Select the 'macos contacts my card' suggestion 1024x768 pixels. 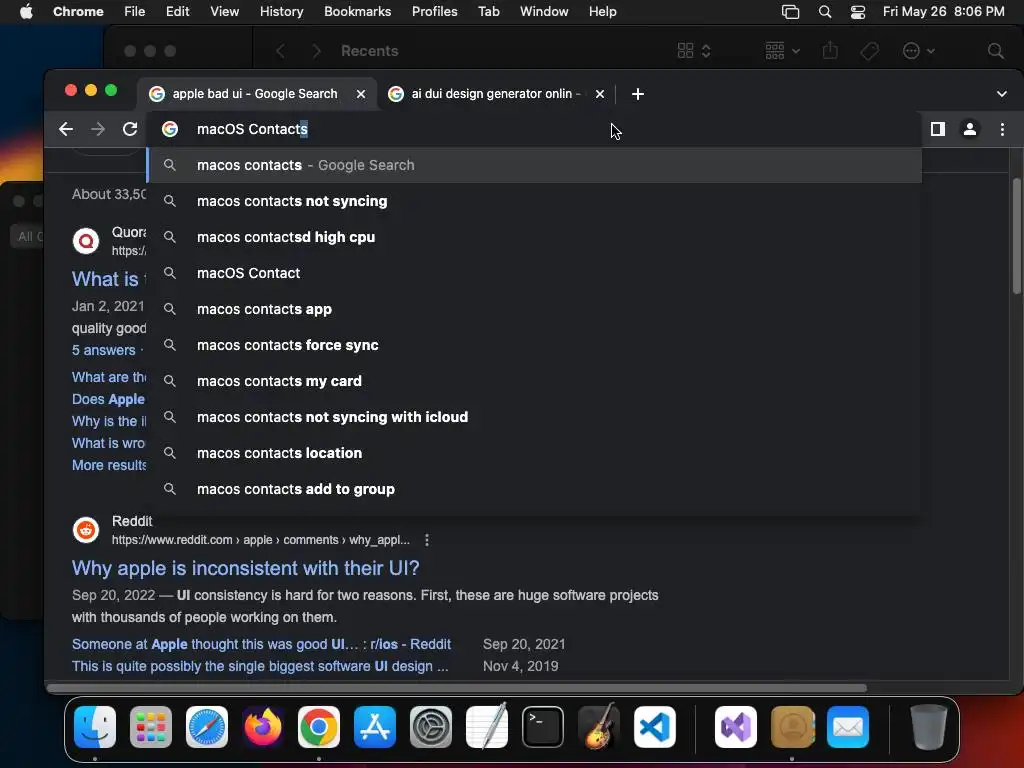[x=534, y=381]
